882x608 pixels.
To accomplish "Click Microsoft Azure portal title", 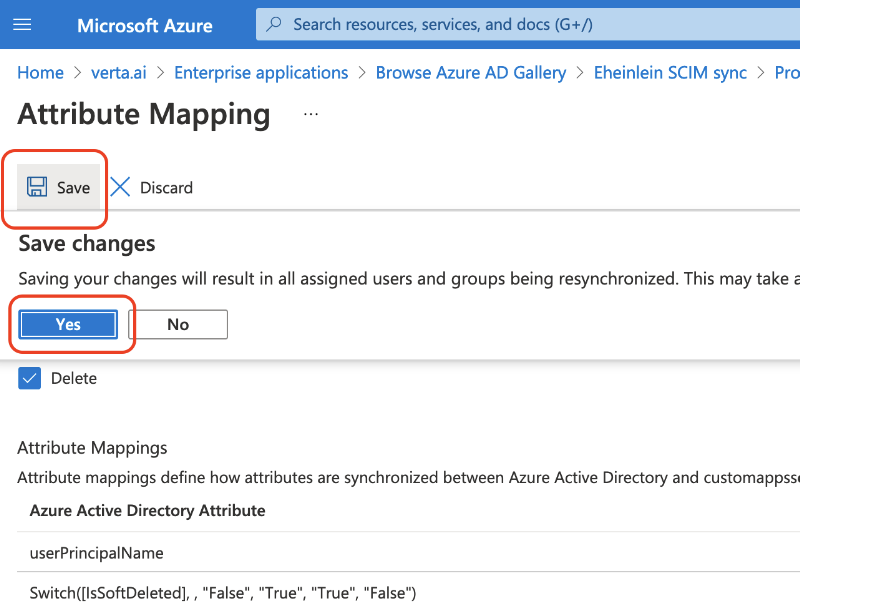I will click(x=145, y=25).
